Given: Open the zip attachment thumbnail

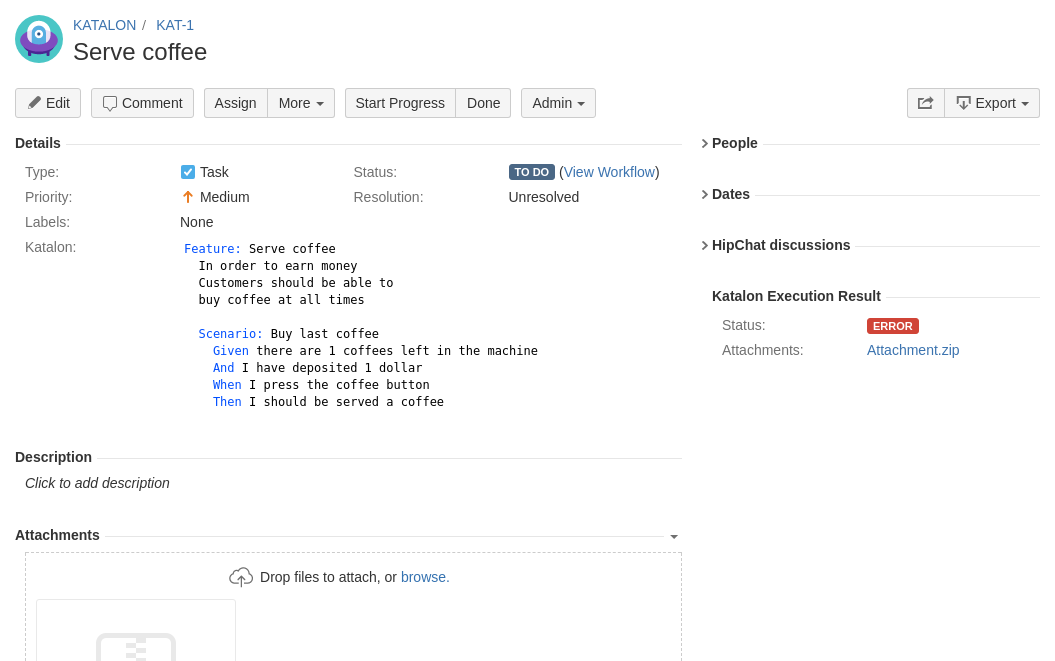Looking at the screenshot, I should tap(136, 630).
